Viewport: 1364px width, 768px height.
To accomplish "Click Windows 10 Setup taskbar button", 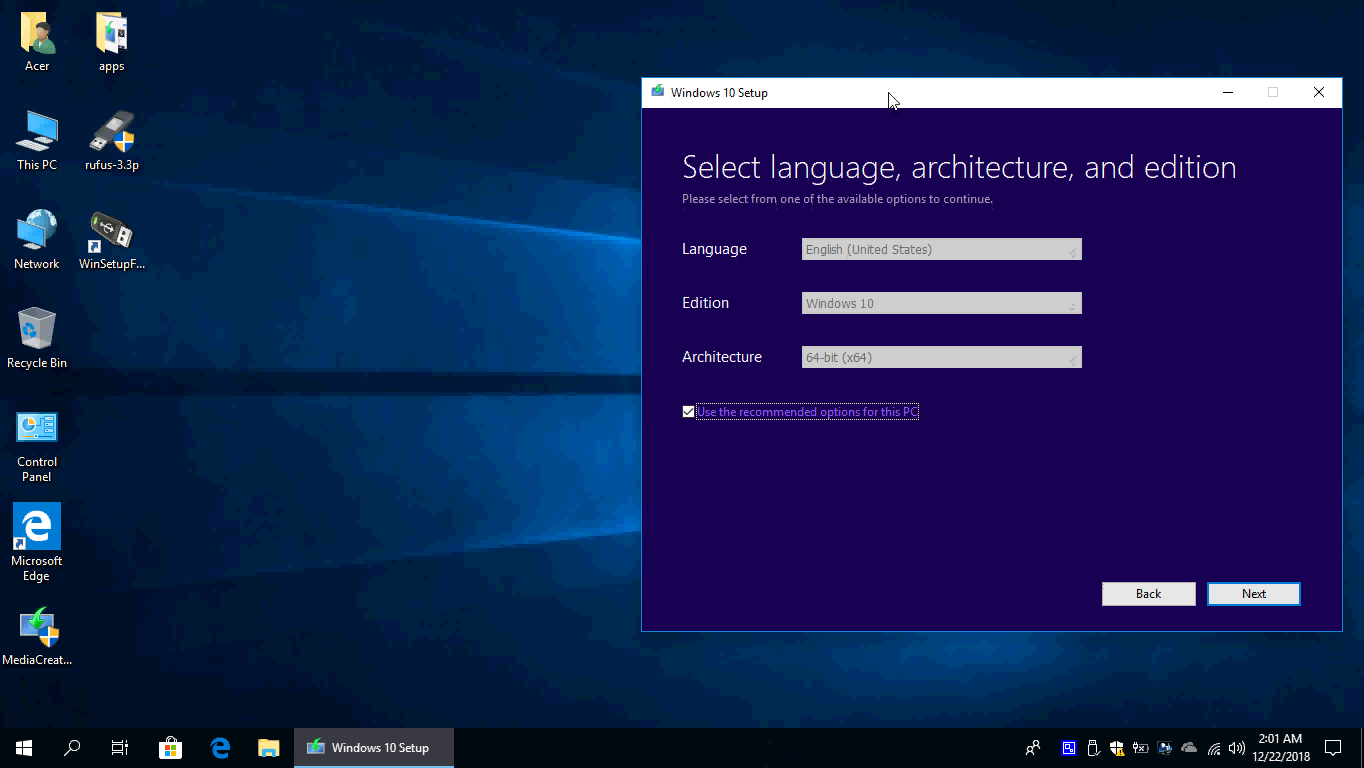I will pos(374,748).
